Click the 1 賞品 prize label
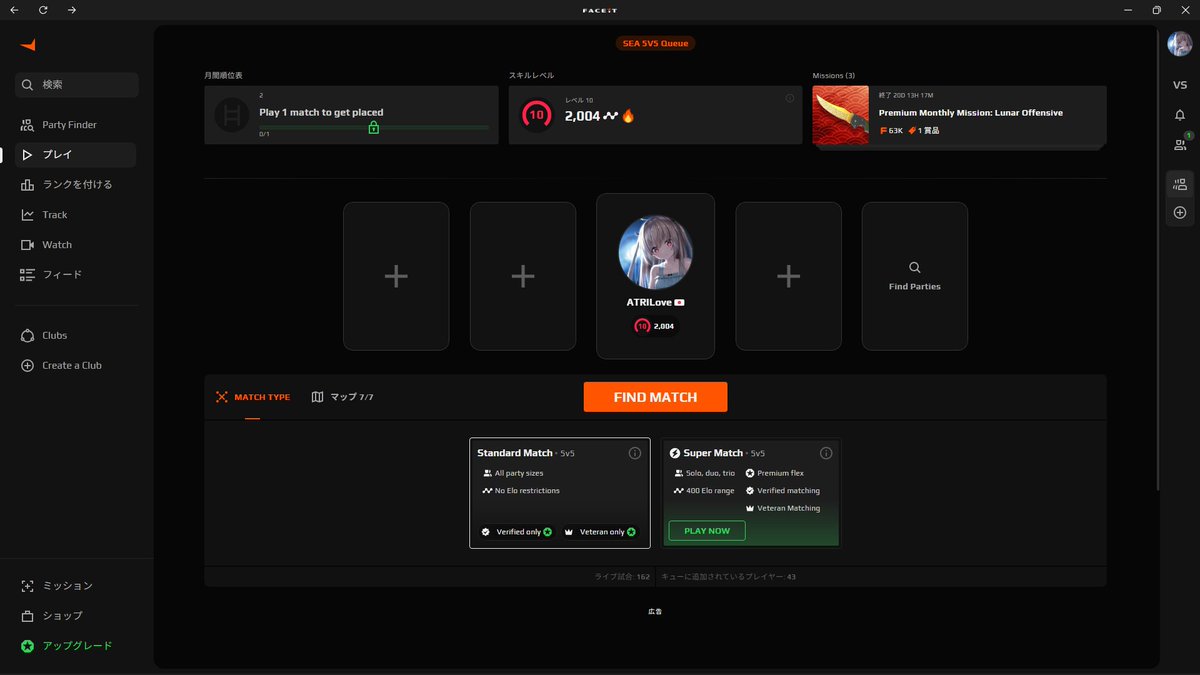Image resolution: width=1200 pixels, height=675 pixels. (x=923, y=131)
